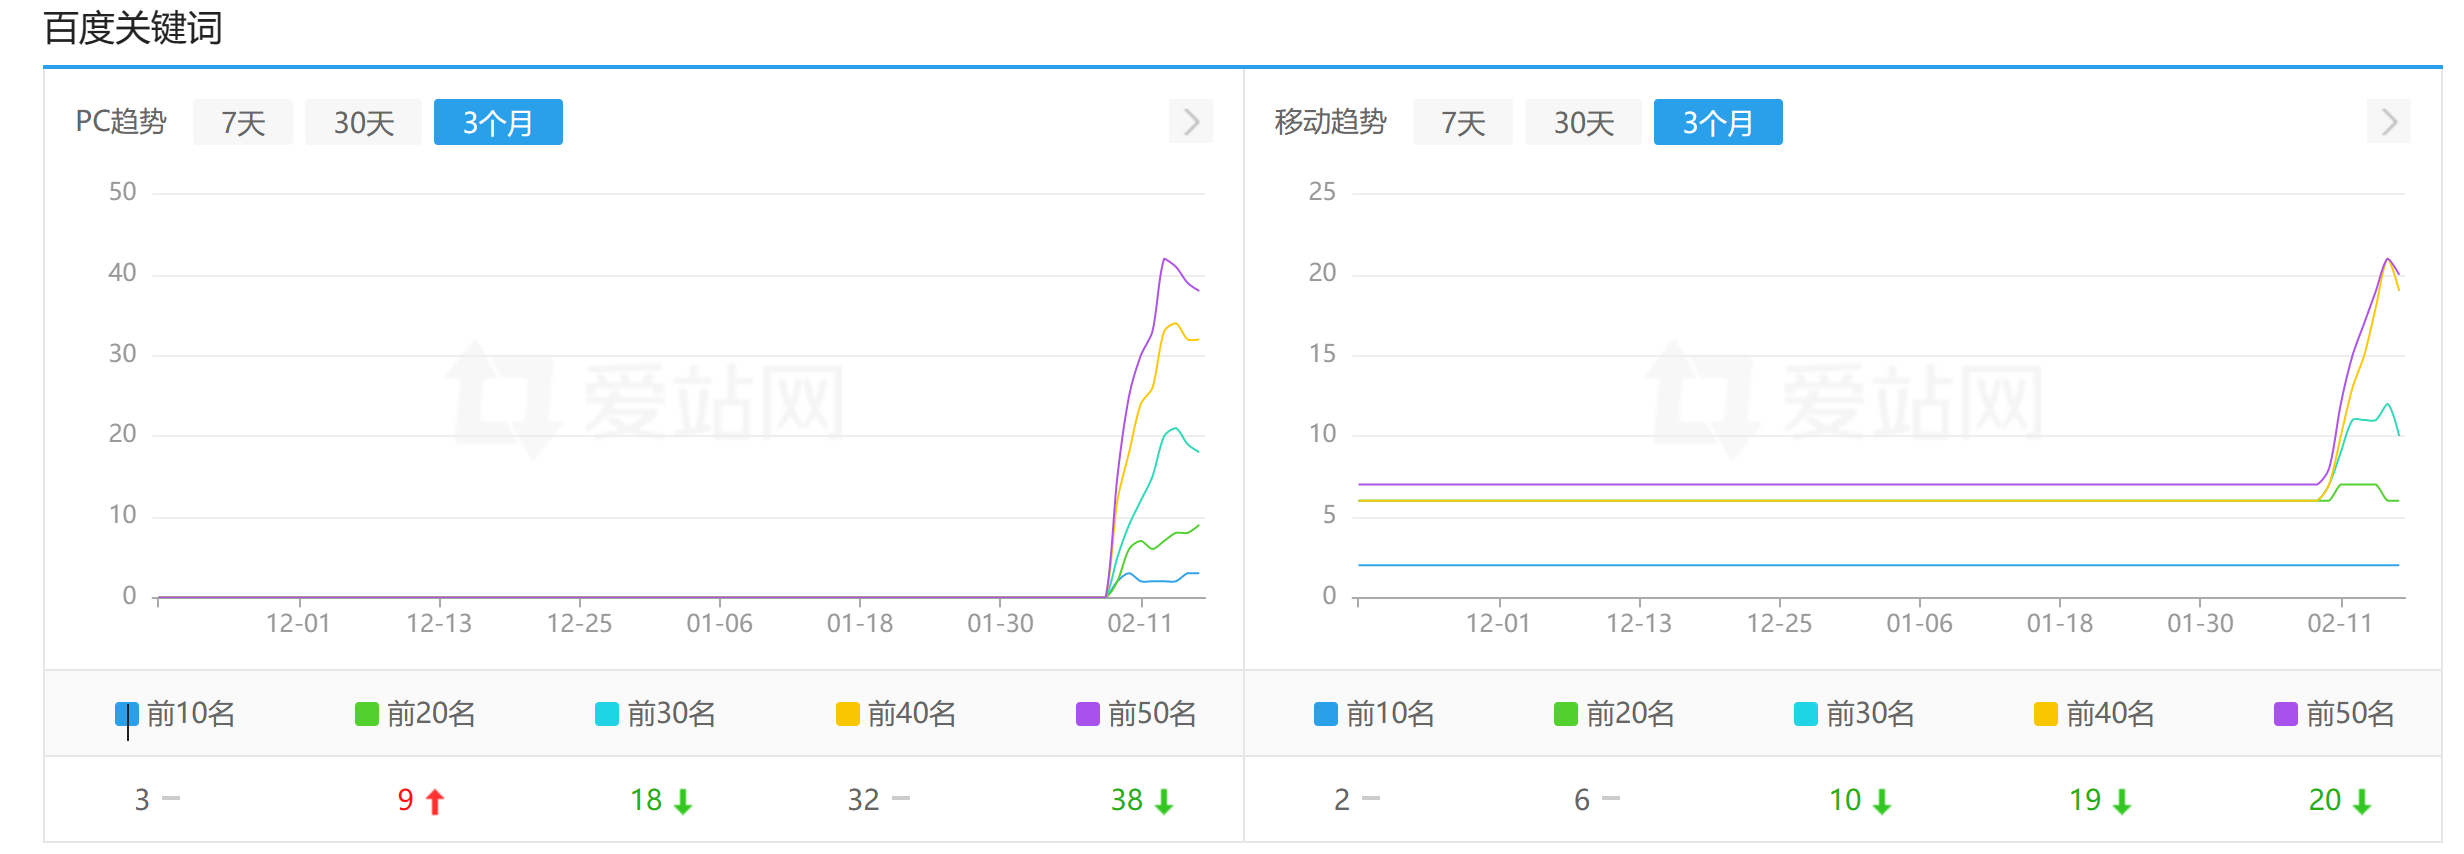Switch PC trend to 7天
The height and width of the screenshot is (854, 2464).
243,122
